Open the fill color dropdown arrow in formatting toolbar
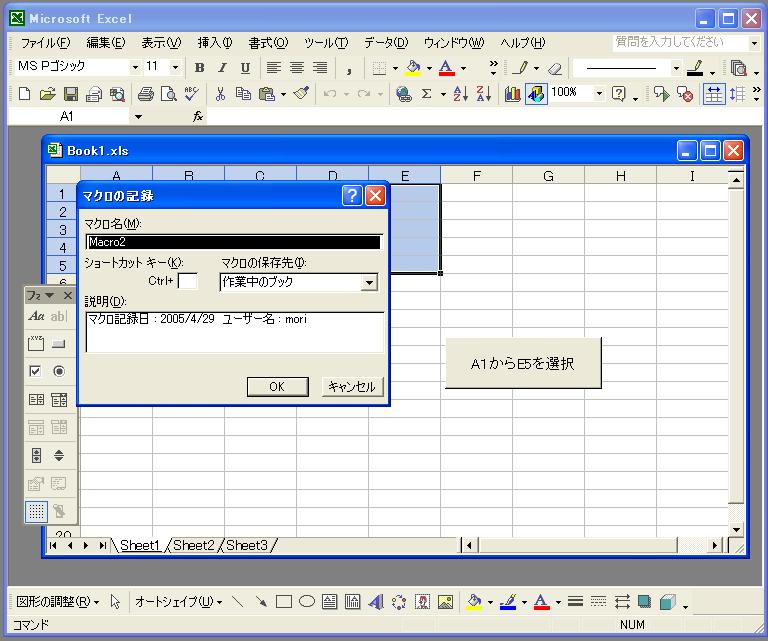The height and width of the screenshot is (641, 768). (x=429, y=68)
